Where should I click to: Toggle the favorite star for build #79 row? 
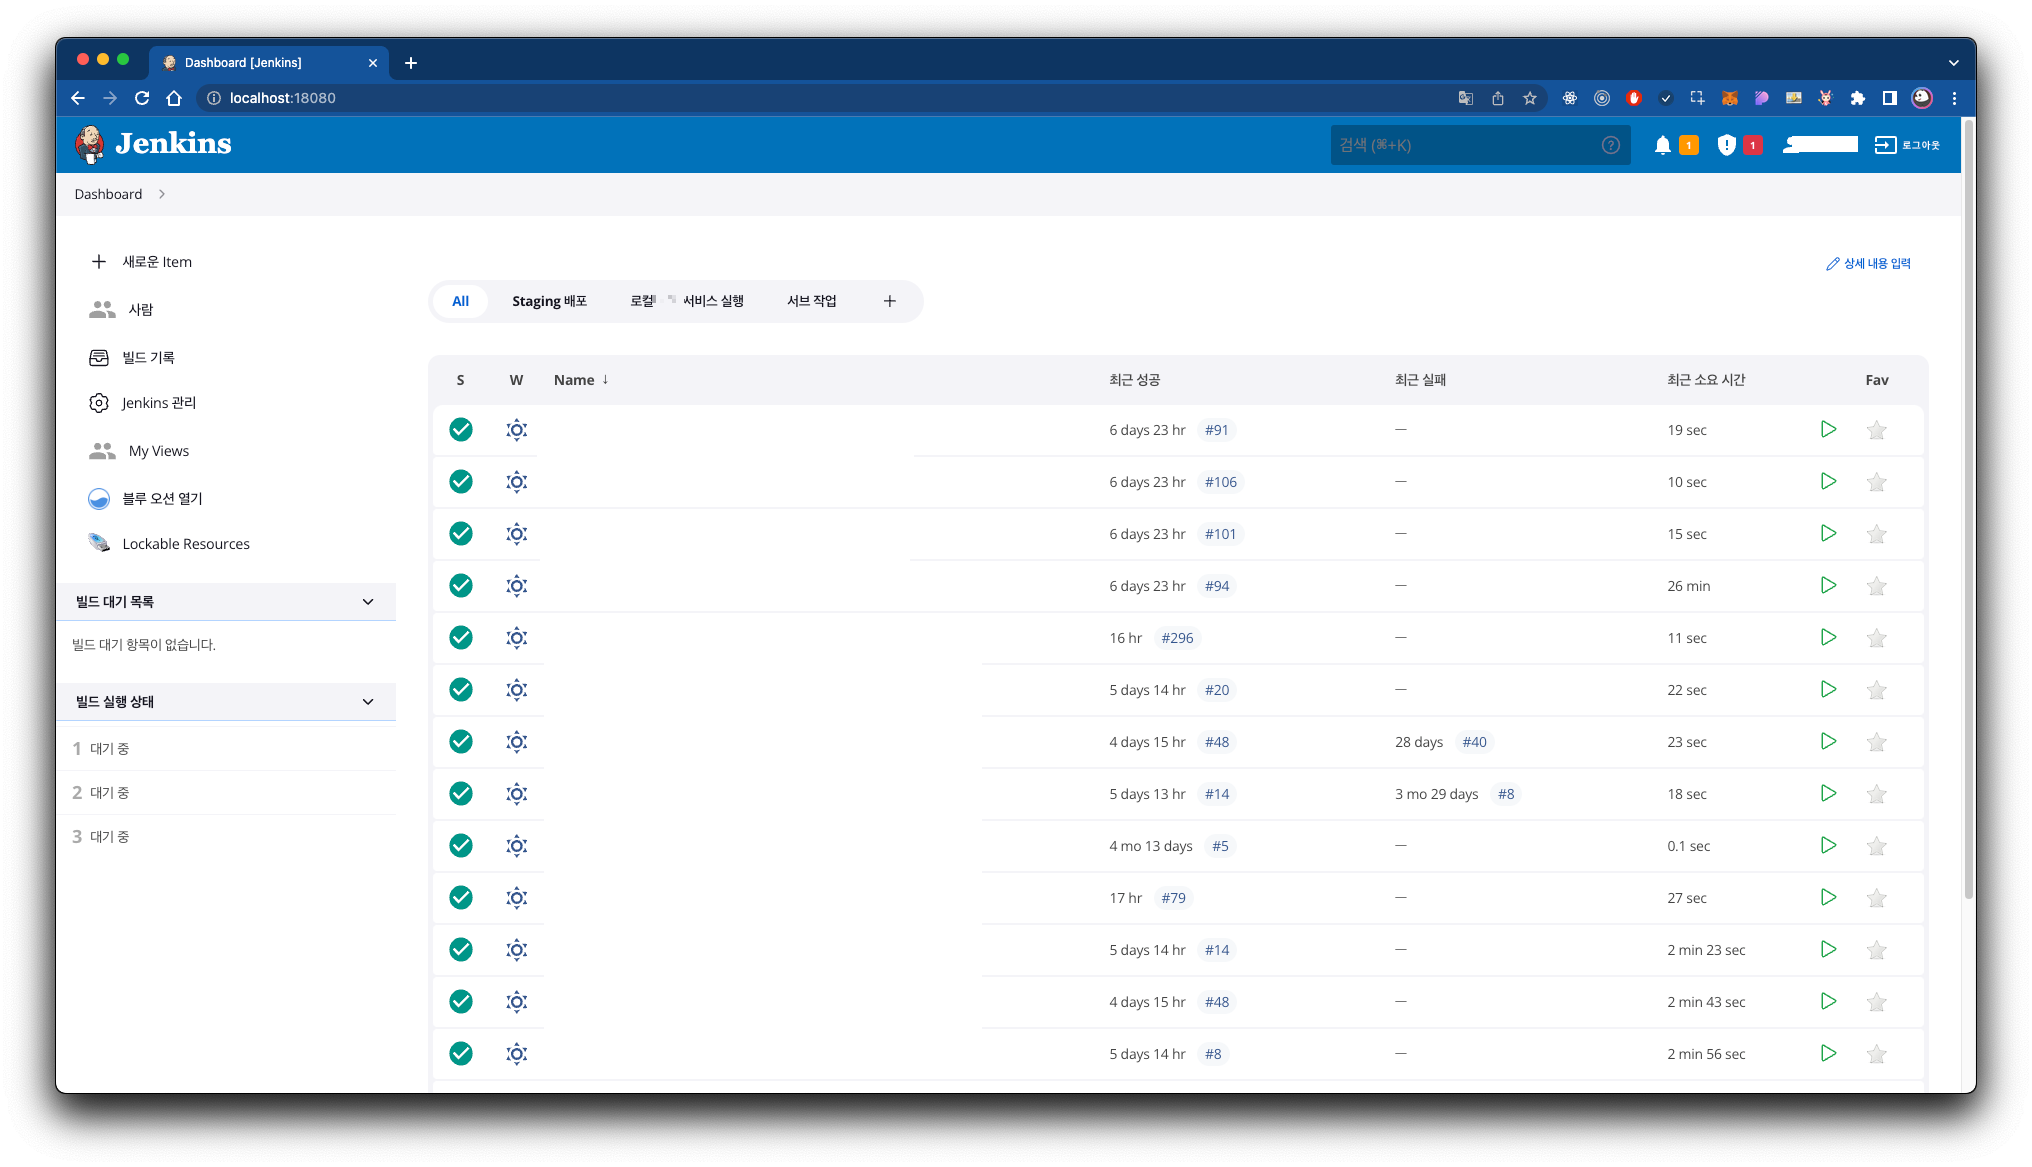click(x=1876, y=898)
